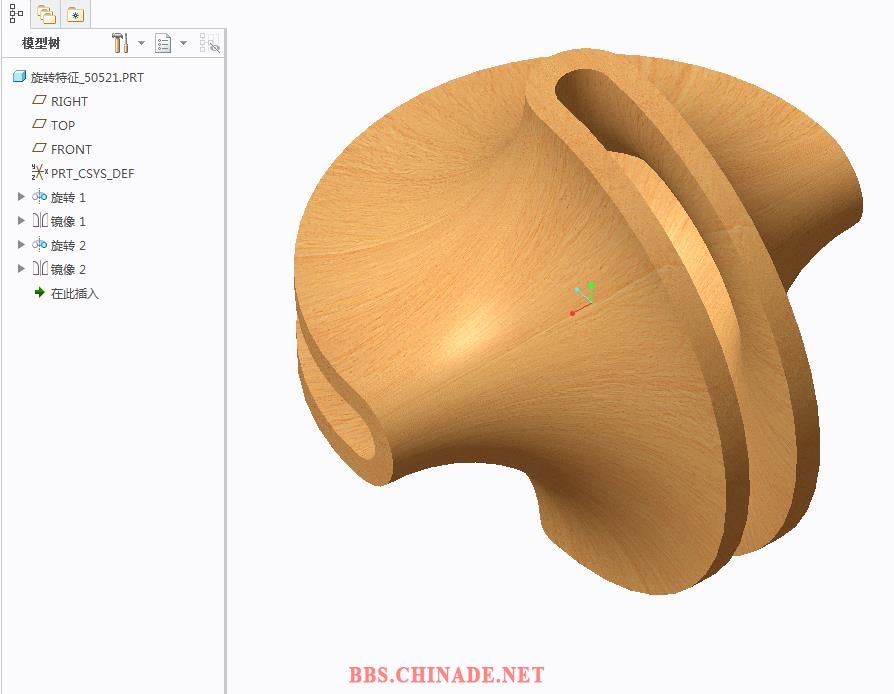Image resolution: width=894 pixels, height=694 pixels.
Task: Click the tree display list icon
Action: [164, 43]
